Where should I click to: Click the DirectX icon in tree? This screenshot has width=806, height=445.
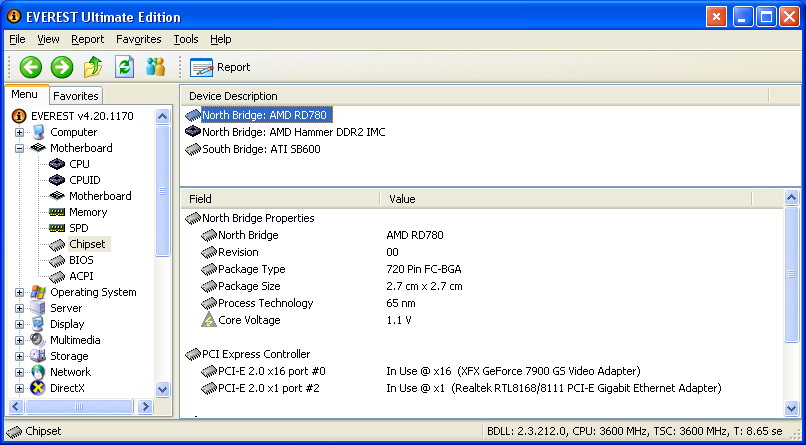click(x=38, y=388)
